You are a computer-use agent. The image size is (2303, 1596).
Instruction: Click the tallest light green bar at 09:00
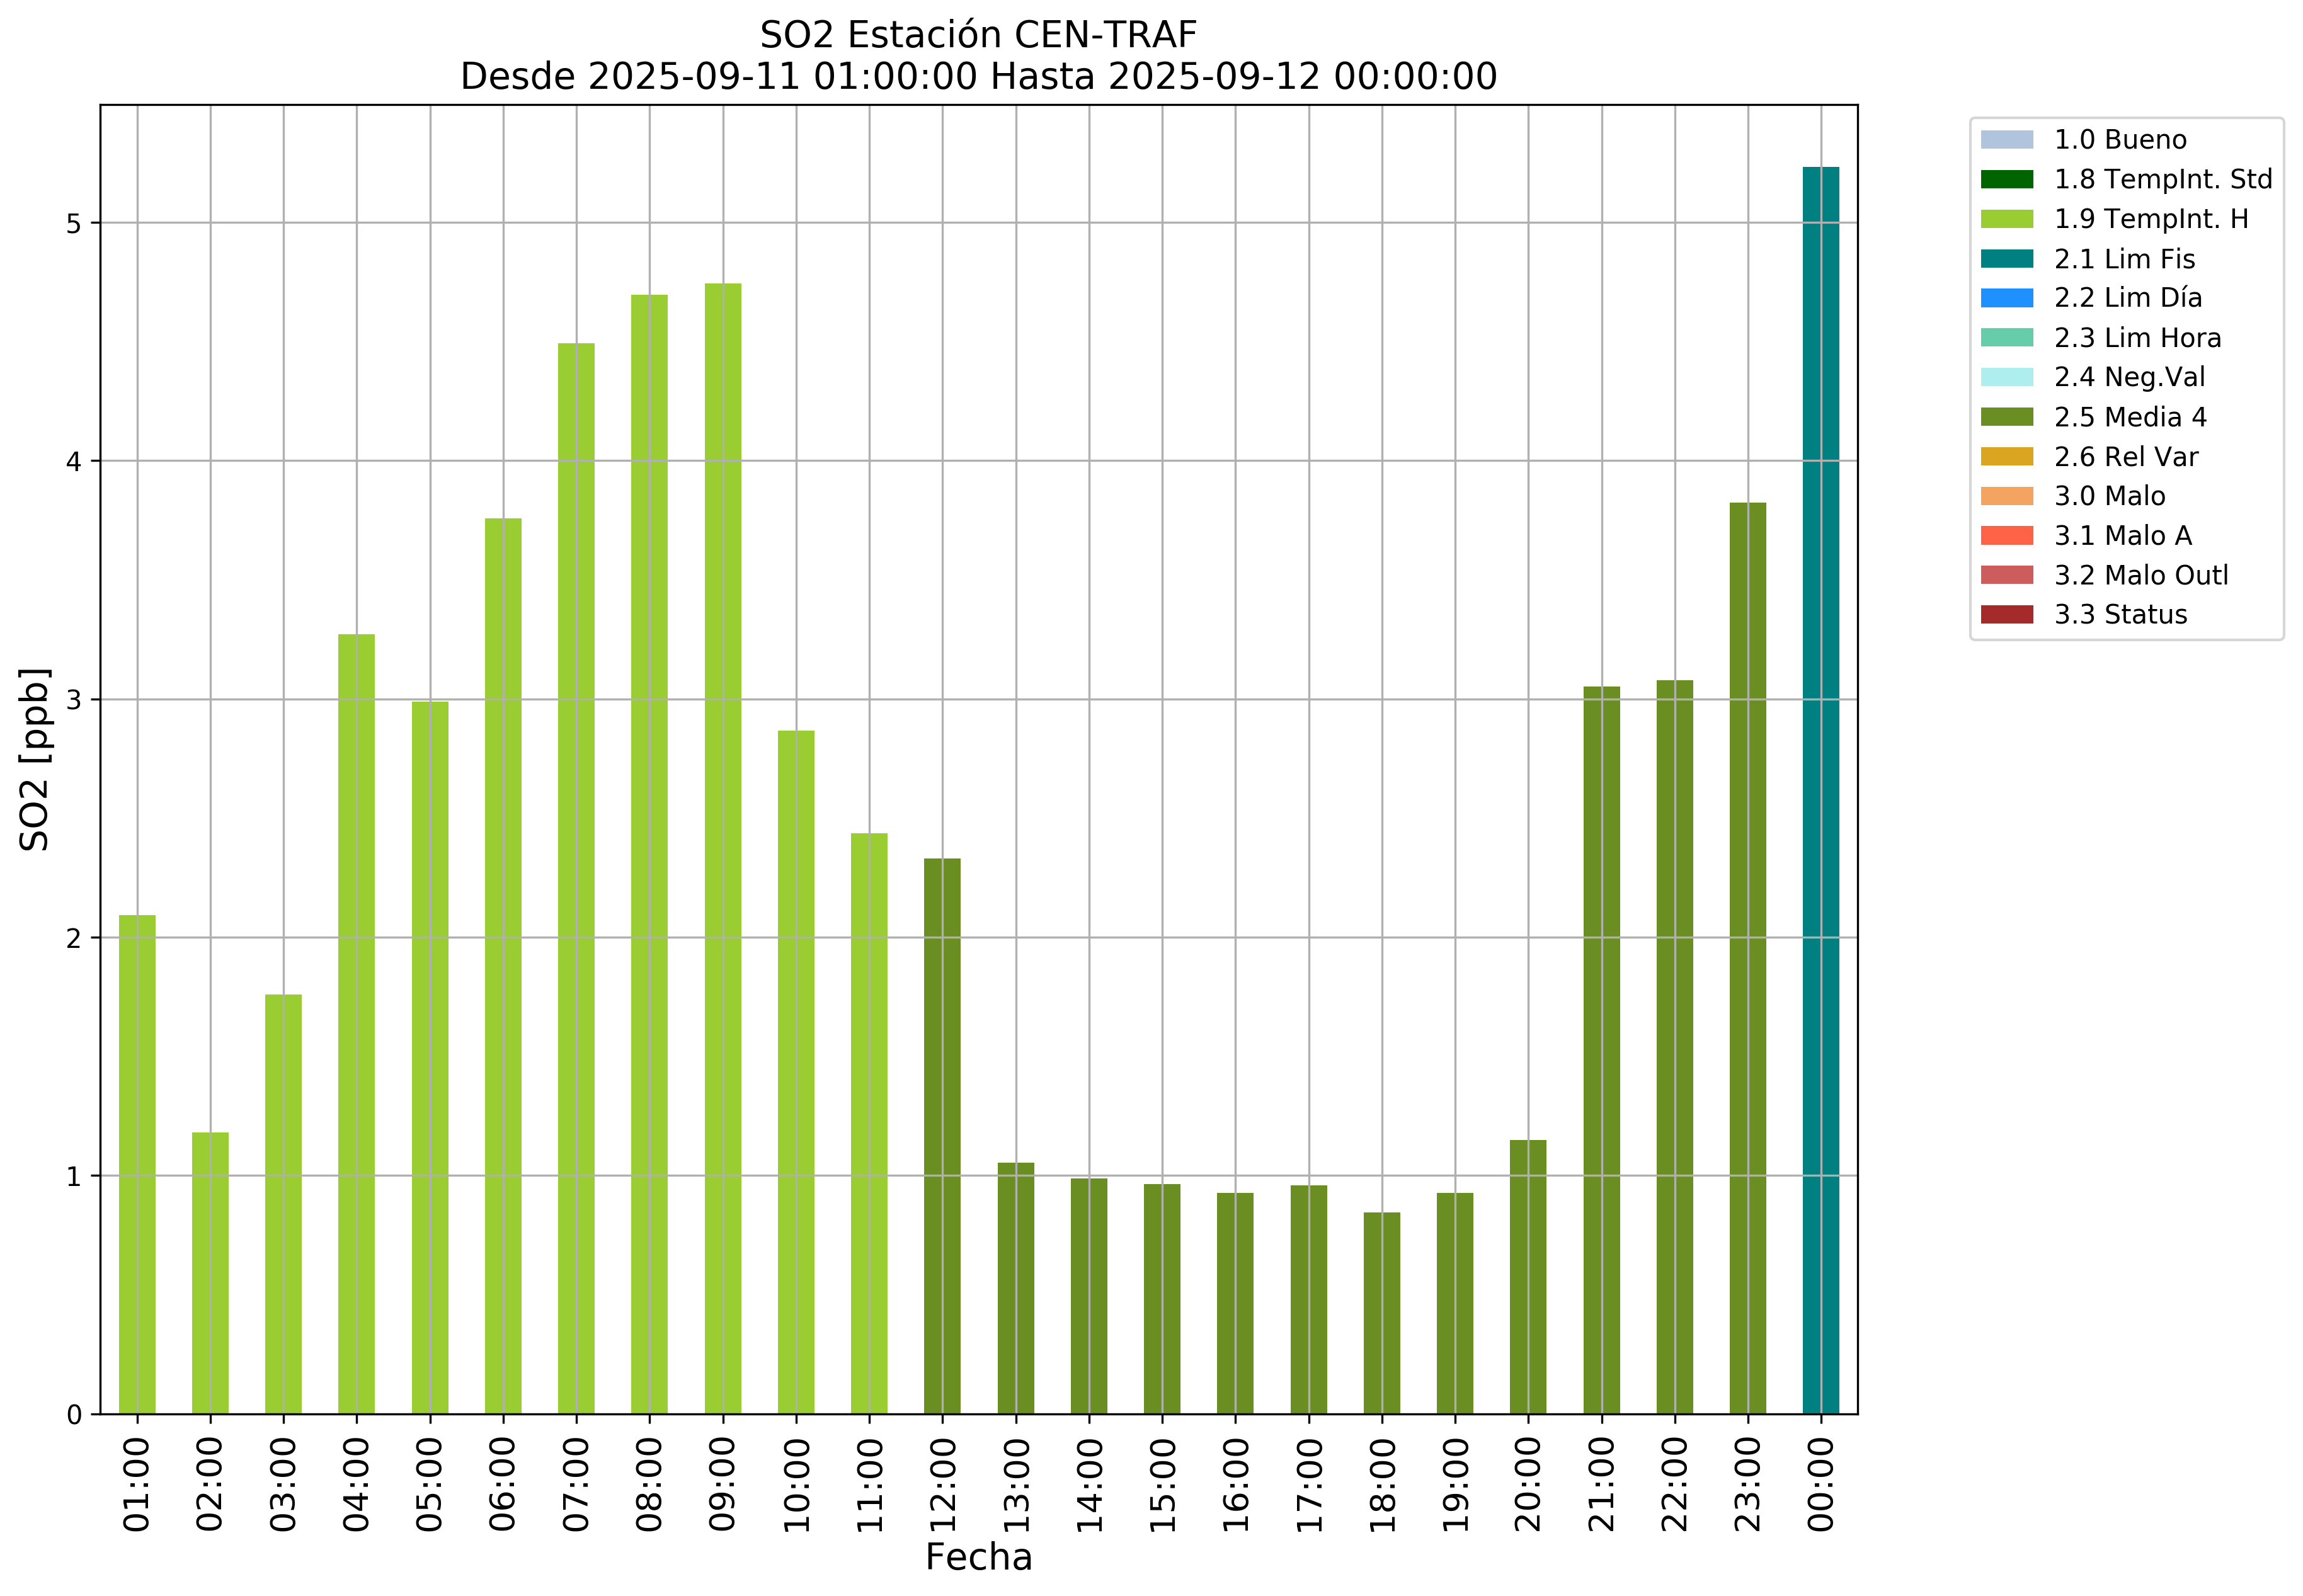722,850
